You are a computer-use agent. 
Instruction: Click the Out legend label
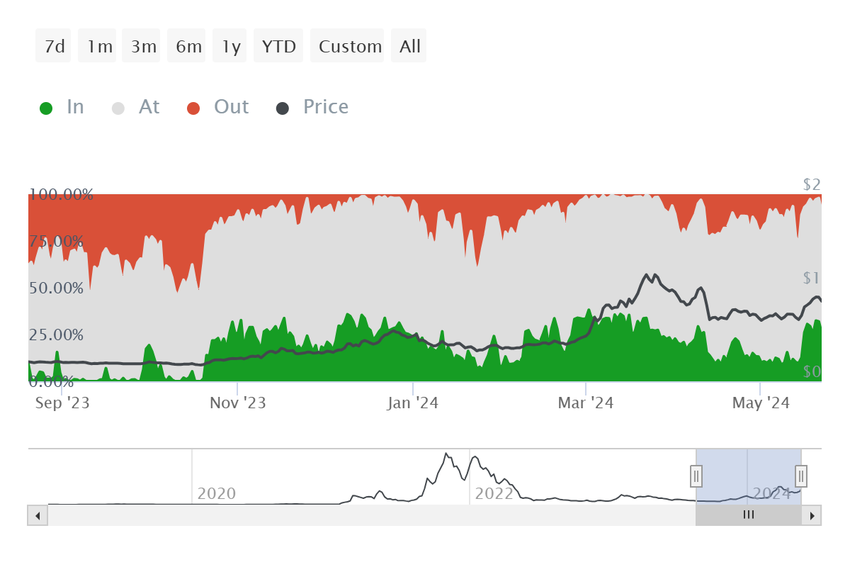pos(231,107)
